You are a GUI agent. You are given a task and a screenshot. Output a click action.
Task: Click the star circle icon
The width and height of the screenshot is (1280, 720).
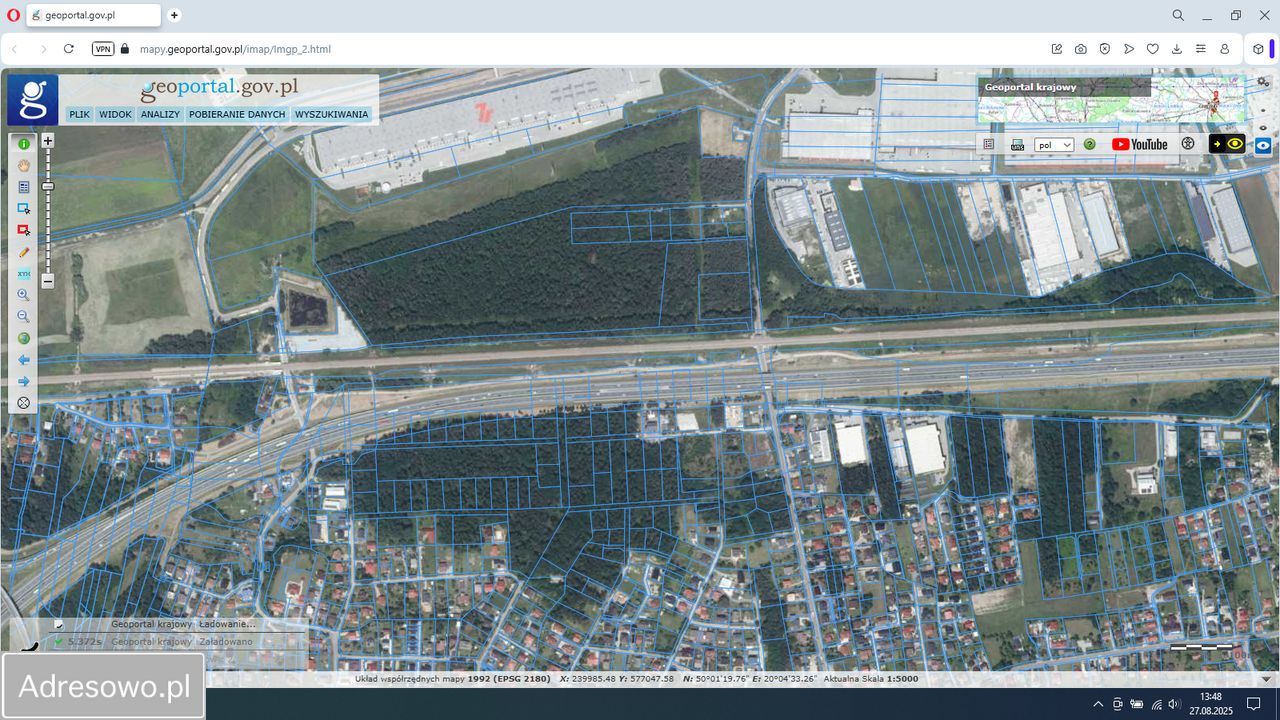tap(1188, 144)
